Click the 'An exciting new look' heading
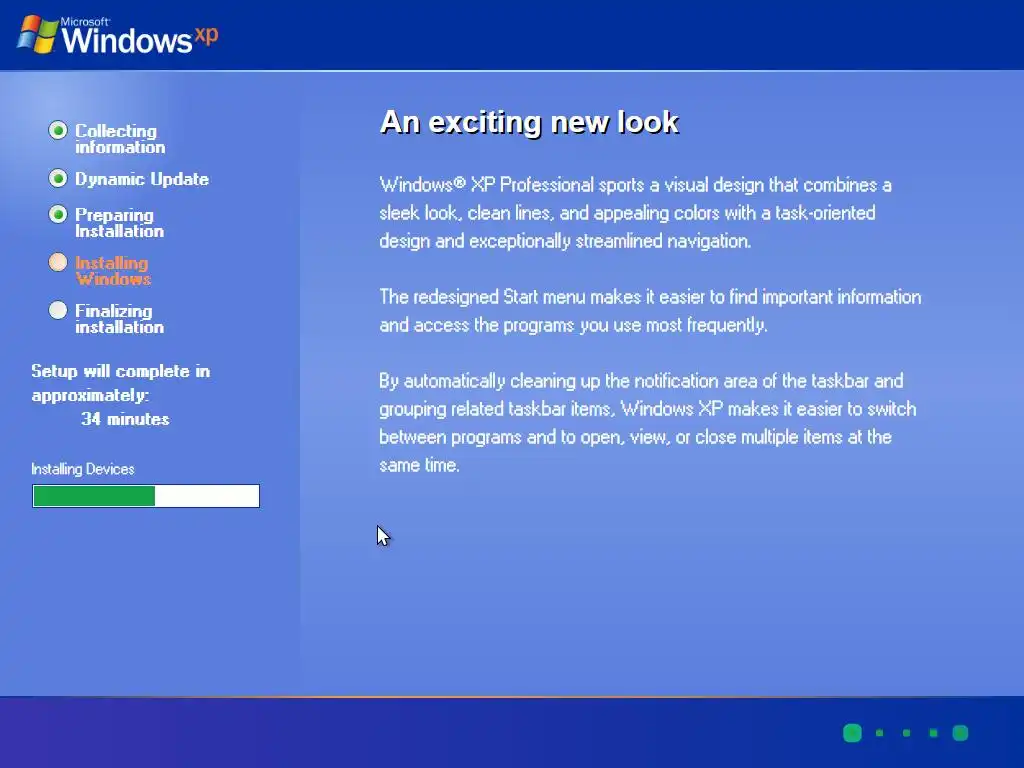 coord(530,122)
